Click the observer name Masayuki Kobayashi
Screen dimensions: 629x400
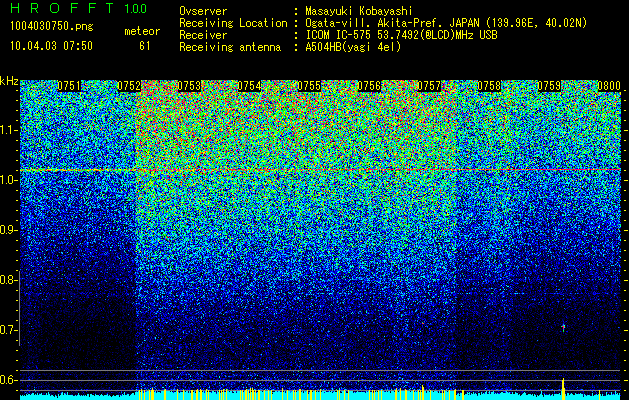[x=359, y=11]
